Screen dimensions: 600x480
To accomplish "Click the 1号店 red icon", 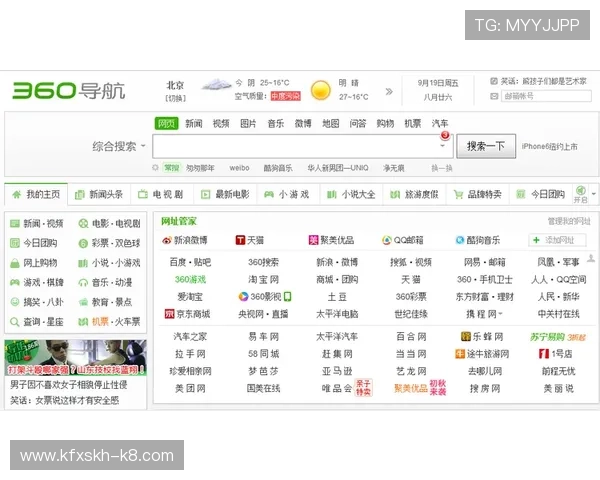I will [x=544, y=354].
